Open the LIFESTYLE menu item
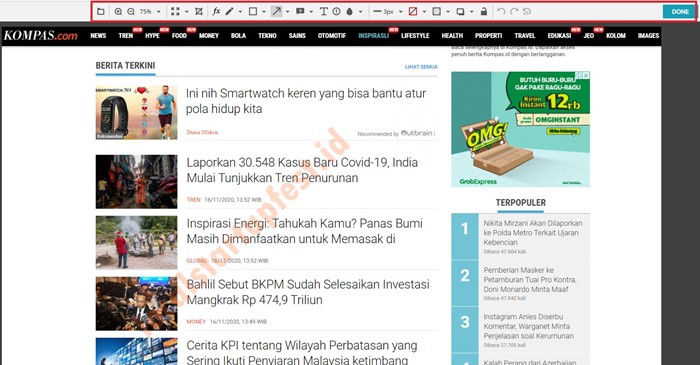This screenshot has width=700, height=365. coord(415,36)
